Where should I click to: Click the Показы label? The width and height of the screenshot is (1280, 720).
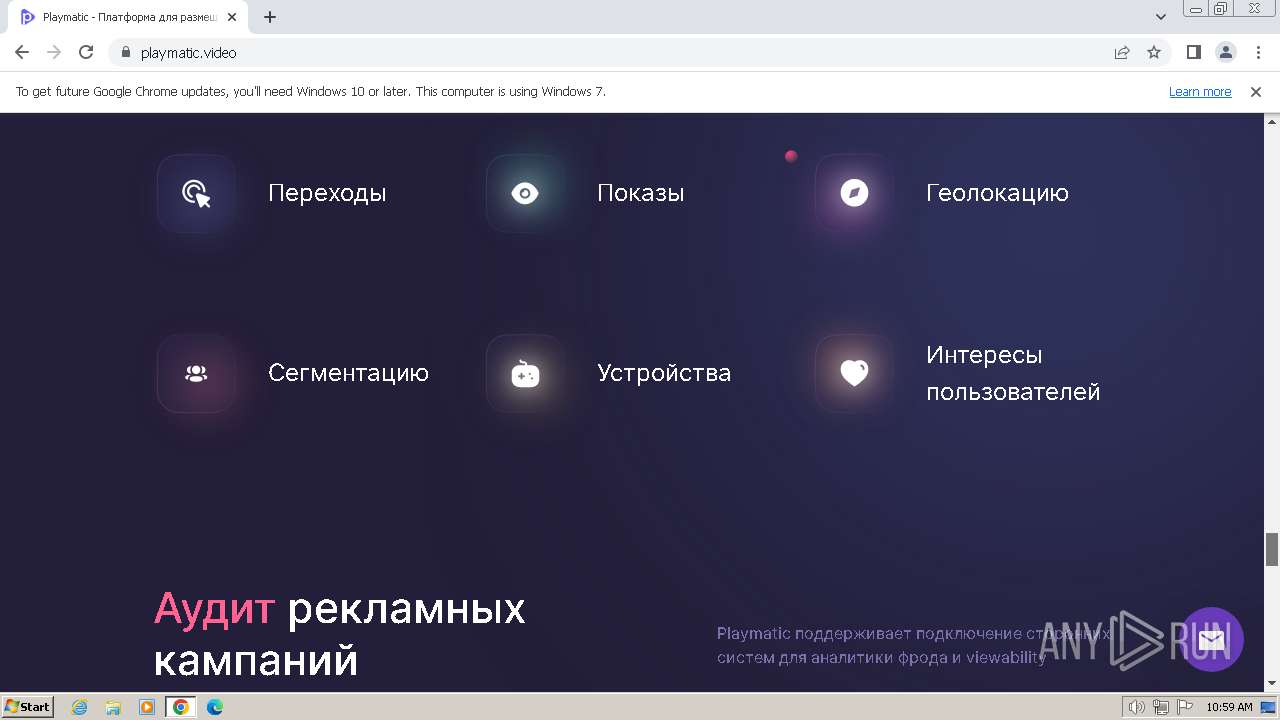coord(641,193)
